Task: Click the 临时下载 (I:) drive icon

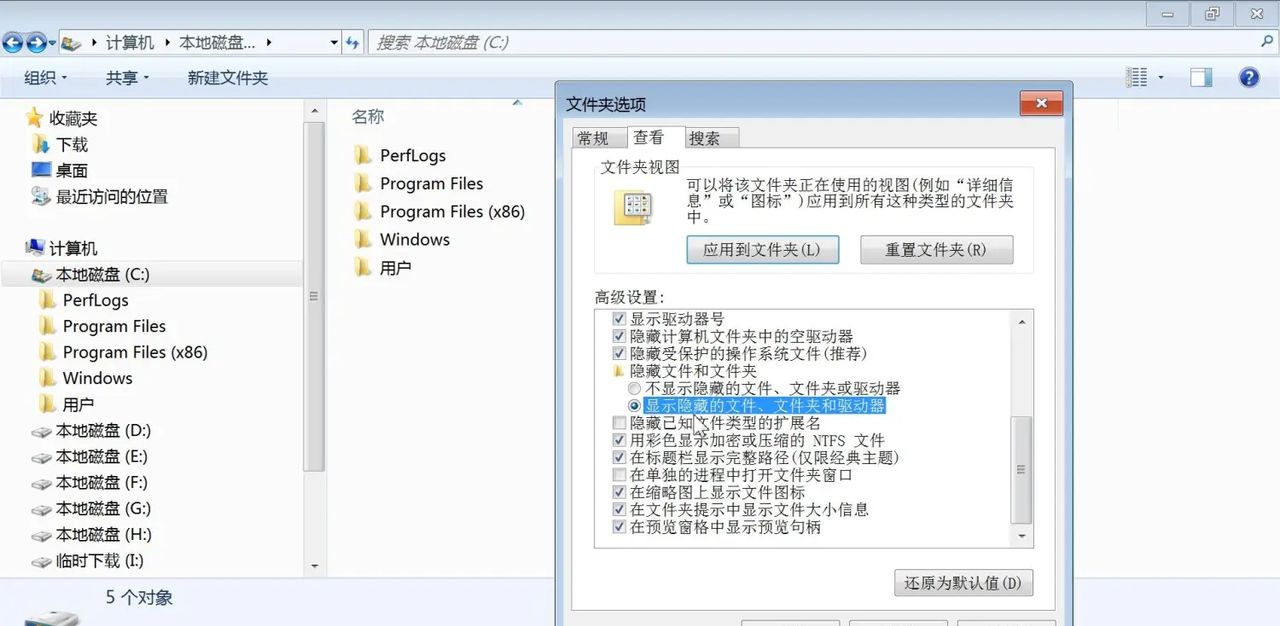Action: coord(41,561)
